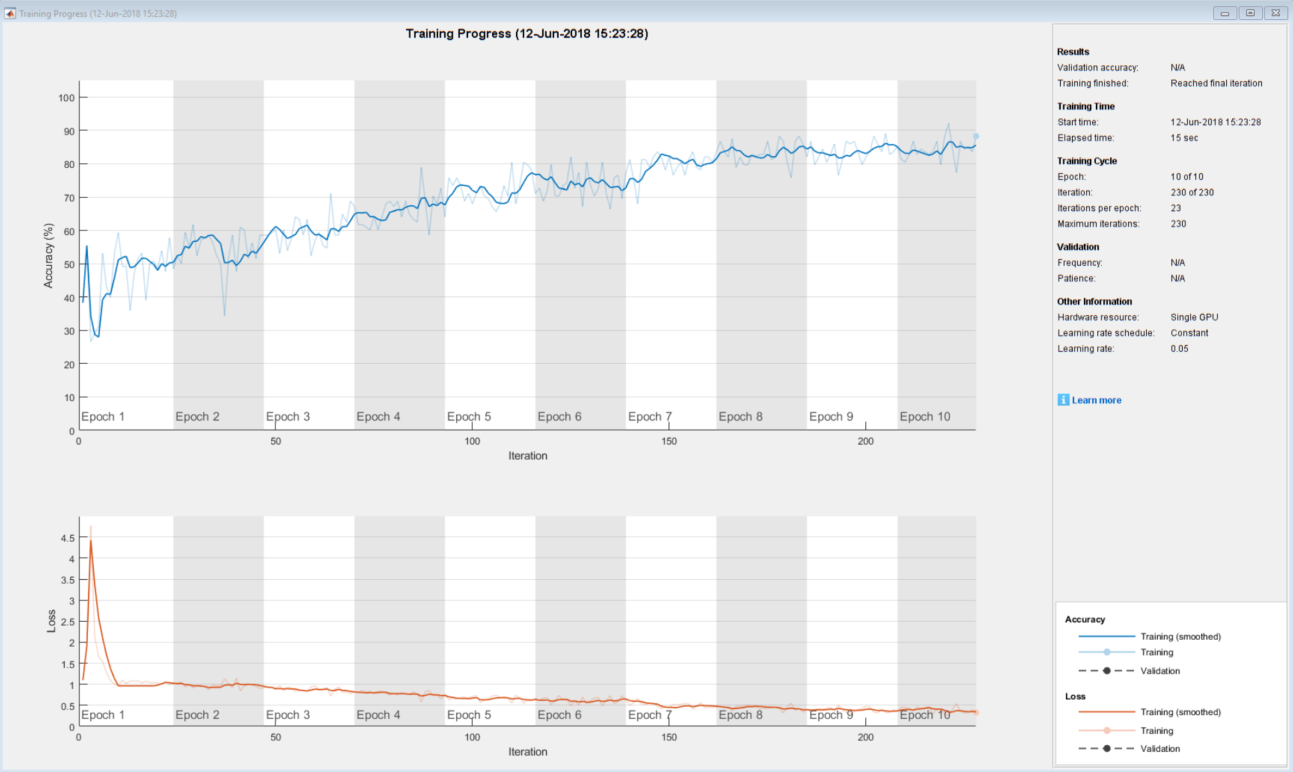Image resolution: width=1293 pixels, height=772 pixels.
Task: Click Accuracy legend Training (smoothed) entry
Action: [x=1150, y=636]
